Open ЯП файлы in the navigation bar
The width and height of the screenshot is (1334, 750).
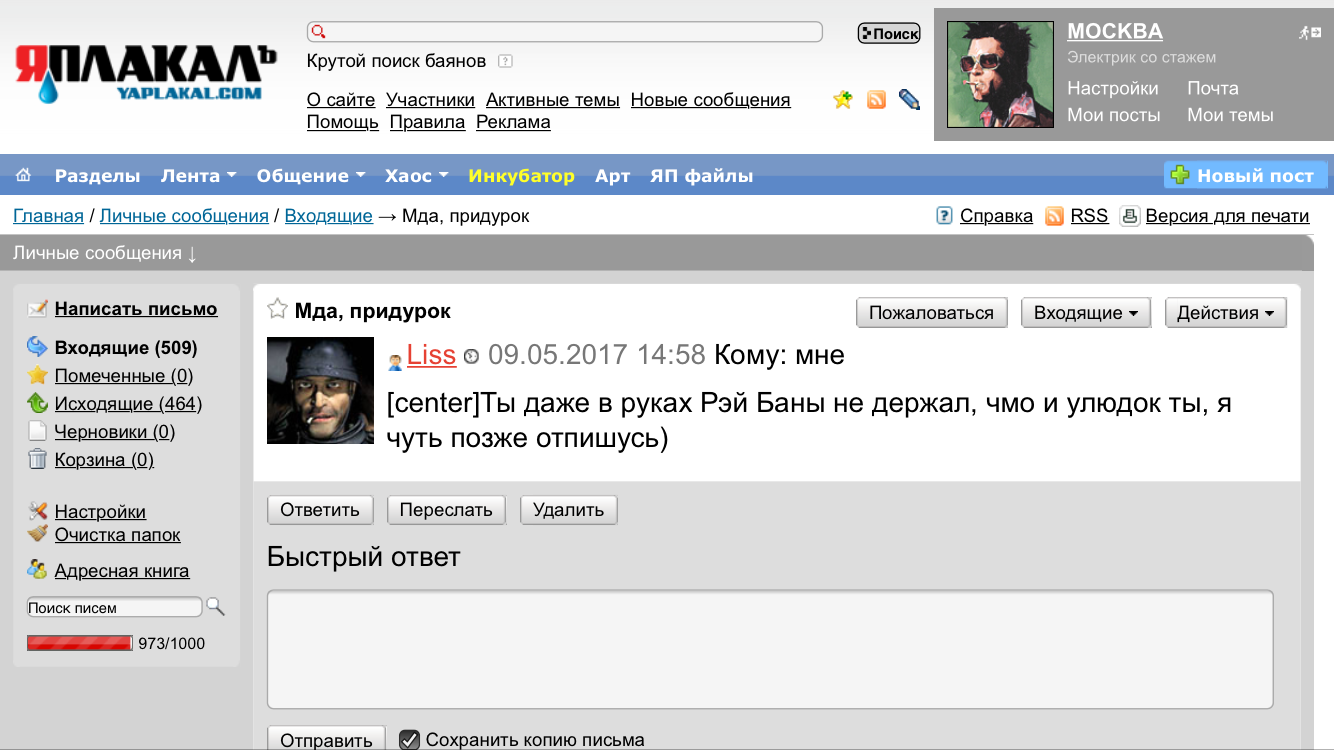click(x=701, y=176)
